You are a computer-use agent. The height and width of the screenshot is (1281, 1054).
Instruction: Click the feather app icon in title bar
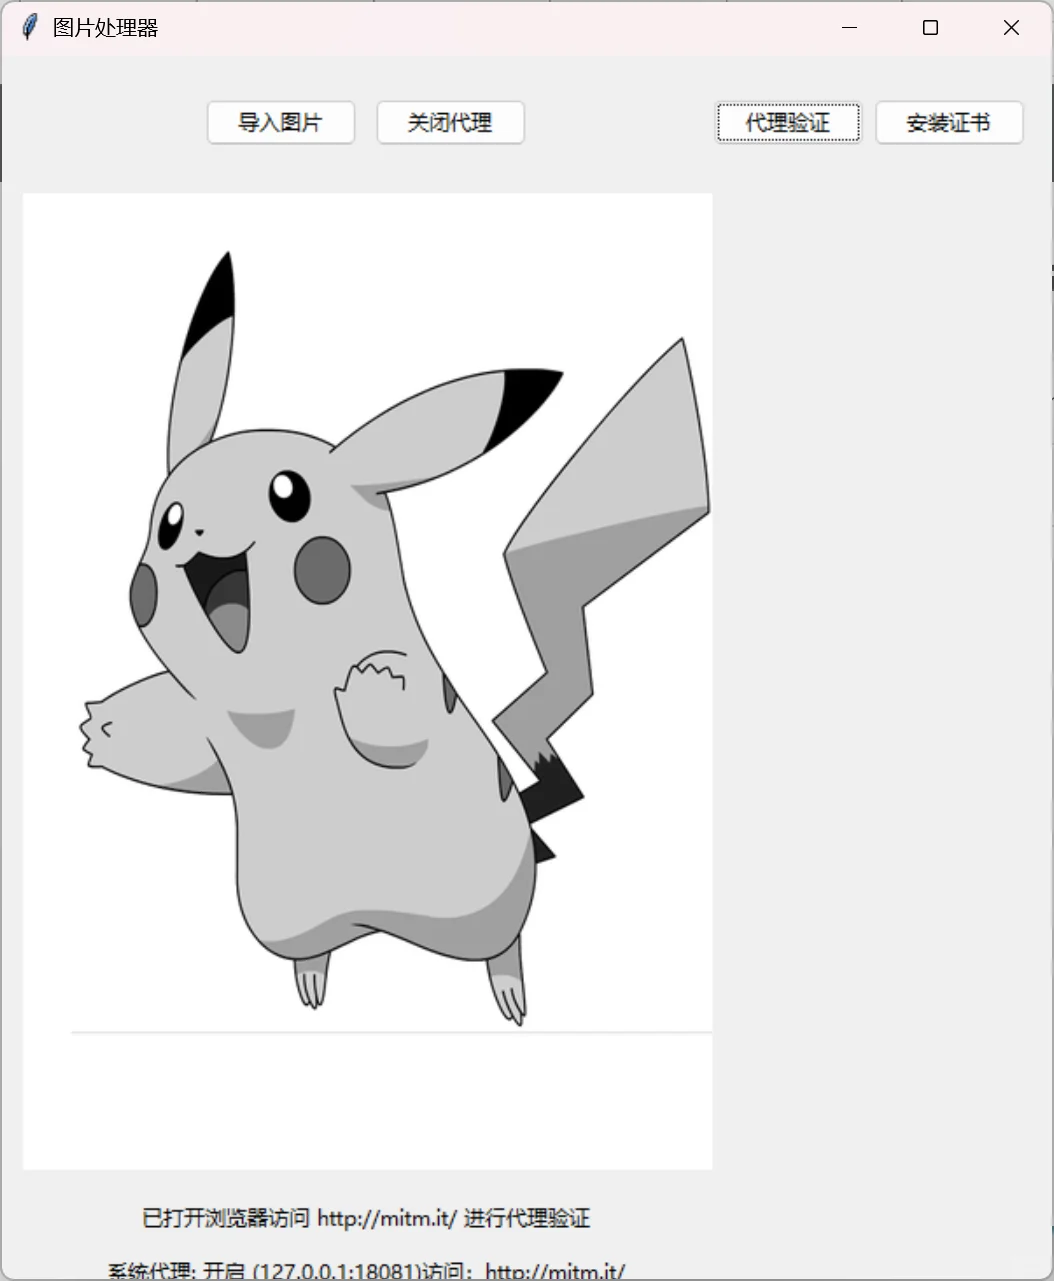(x=30, y=28)
